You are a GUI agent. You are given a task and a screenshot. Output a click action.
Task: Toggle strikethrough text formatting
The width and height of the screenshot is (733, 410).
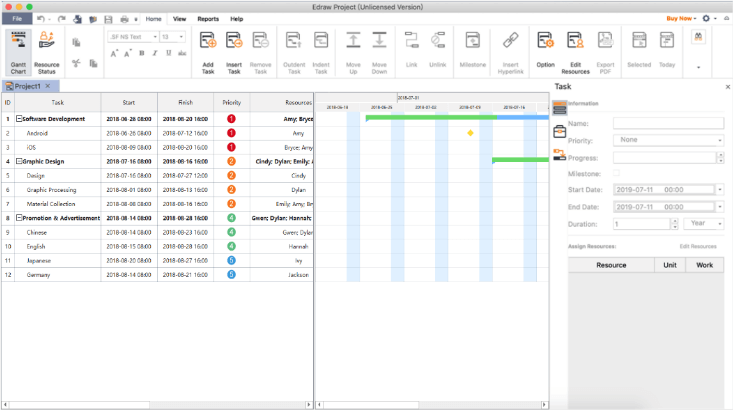coord(182,53)
